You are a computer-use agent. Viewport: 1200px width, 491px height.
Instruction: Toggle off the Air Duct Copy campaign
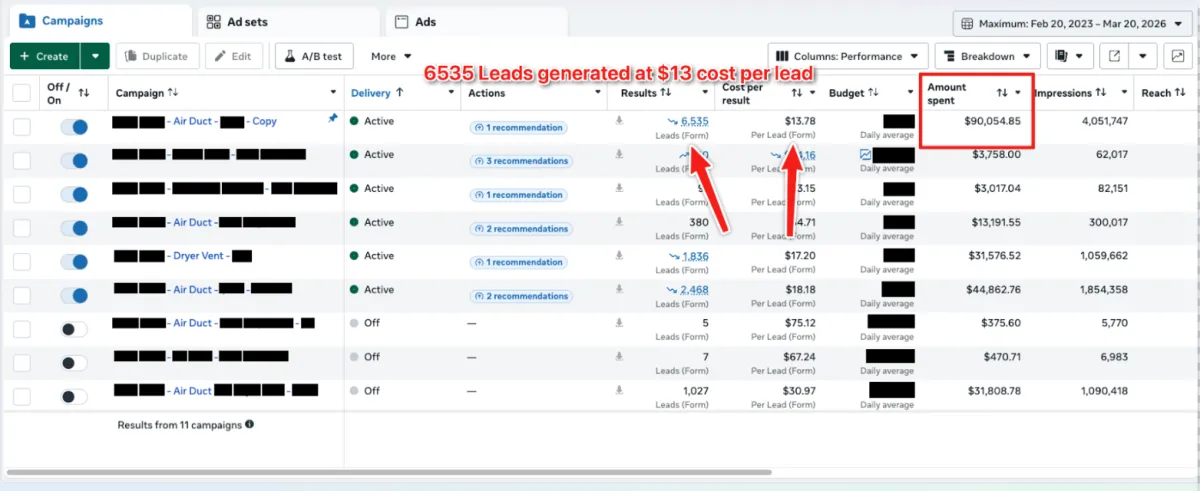[74, 127]
